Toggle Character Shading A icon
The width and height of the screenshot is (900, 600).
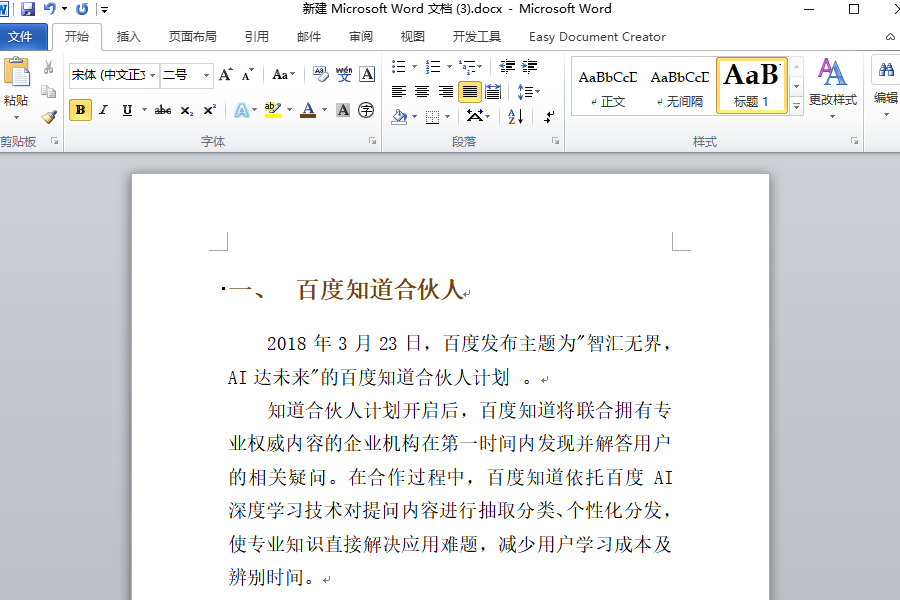click(343, 110)
